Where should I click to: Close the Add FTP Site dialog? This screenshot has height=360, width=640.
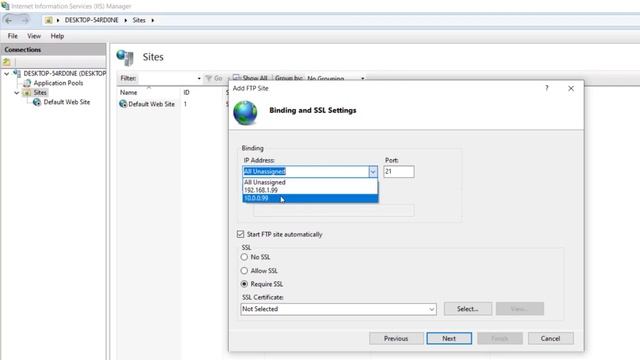click(571, 88)
